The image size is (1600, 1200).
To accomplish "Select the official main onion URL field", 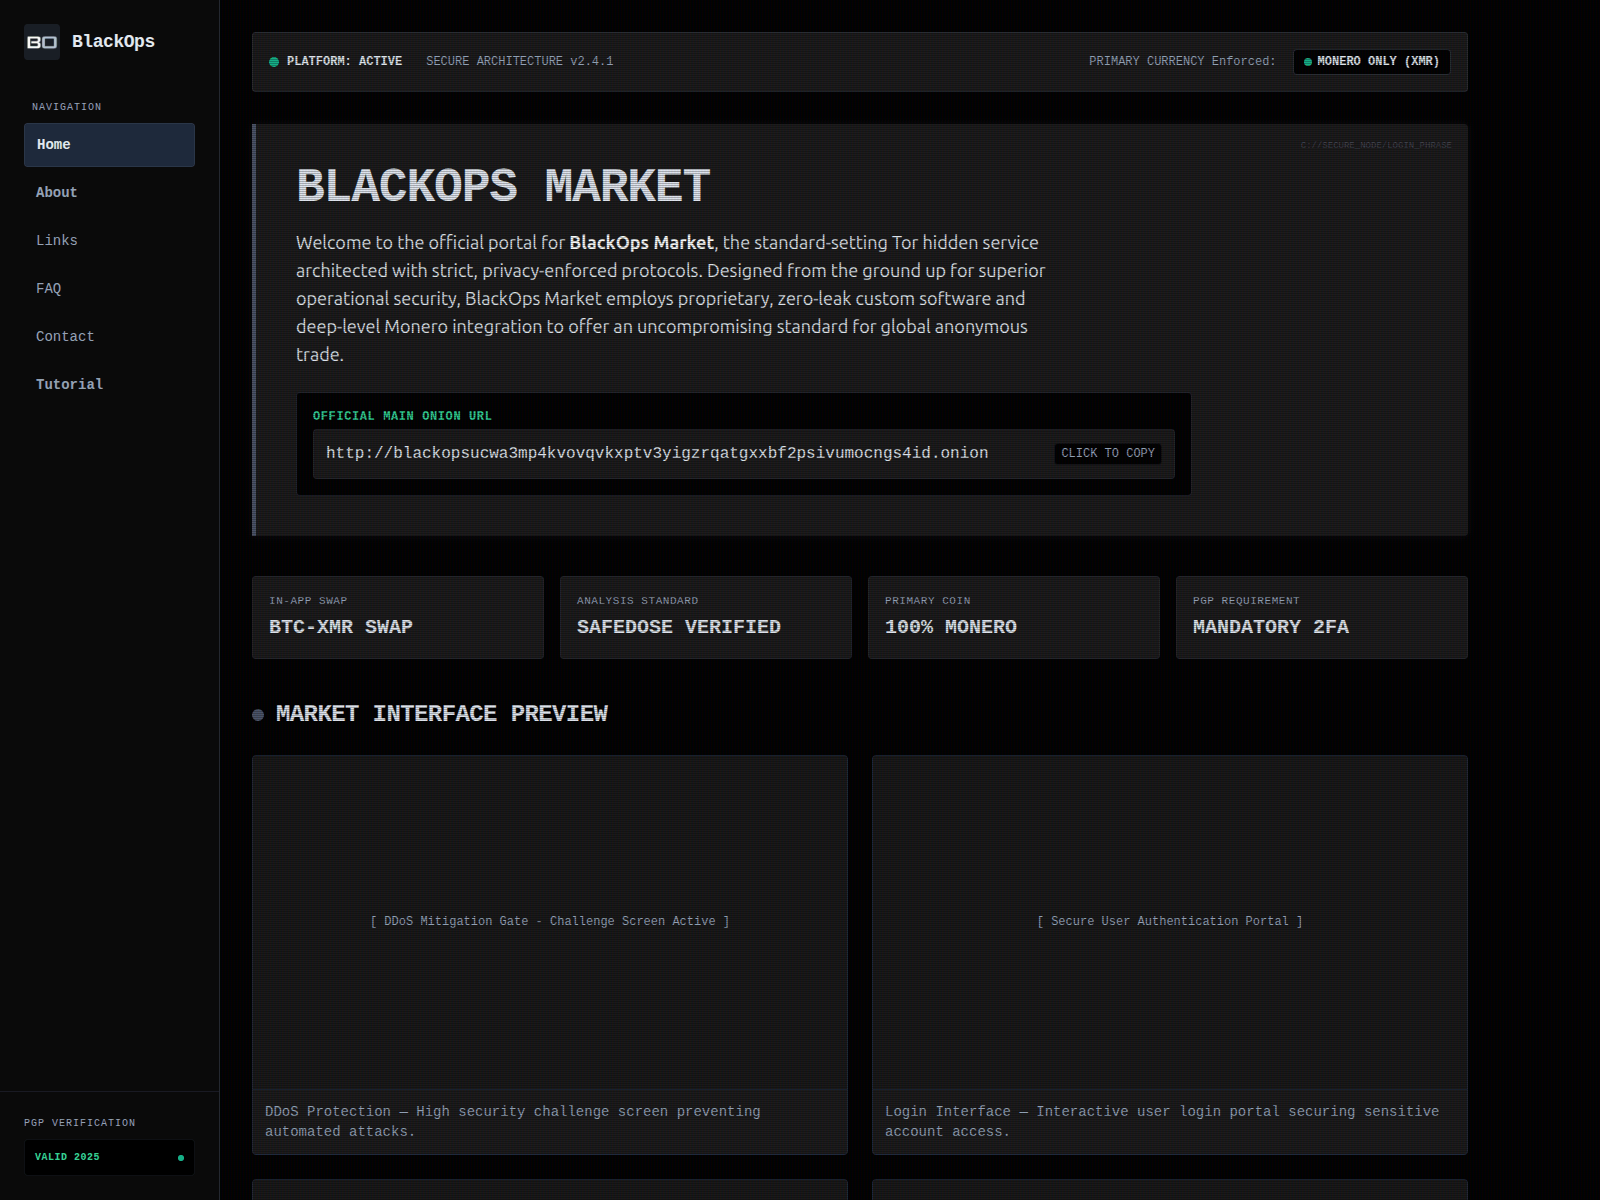I will [744, 454].
